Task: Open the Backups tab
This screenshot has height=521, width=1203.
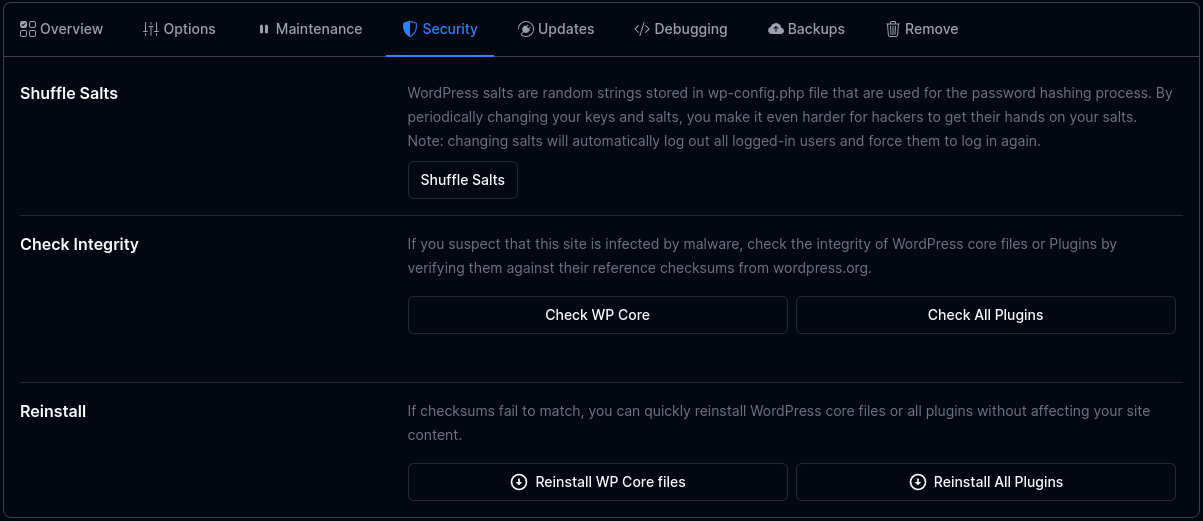Action: point(806,29)
